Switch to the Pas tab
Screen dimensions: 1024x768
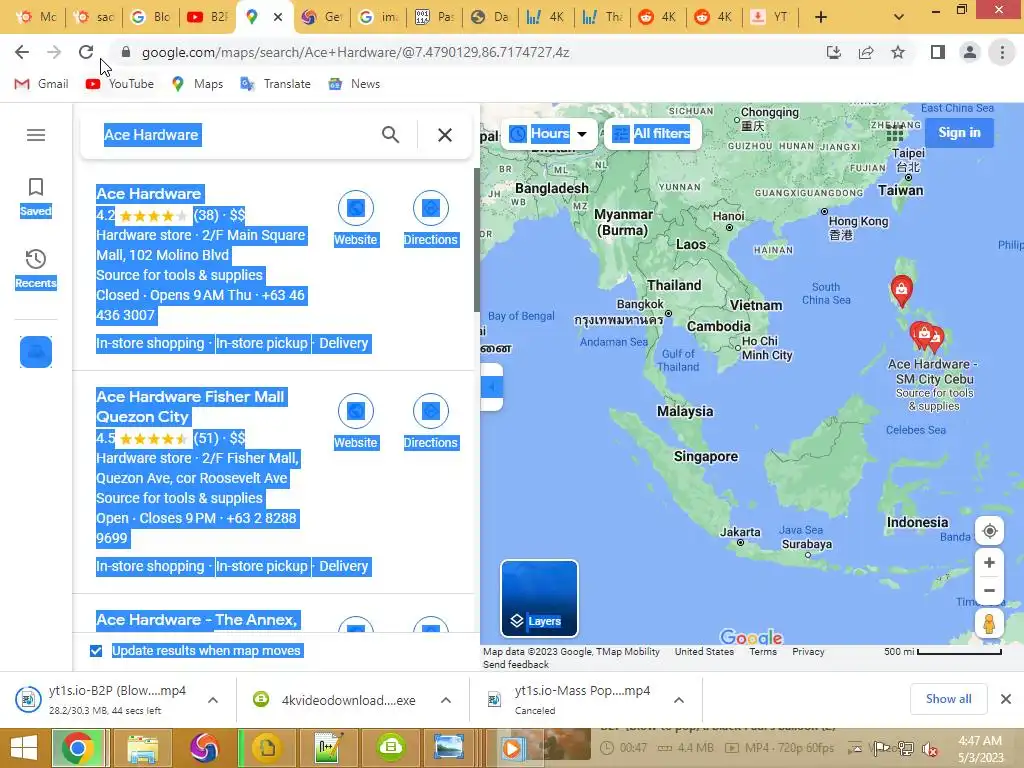(x=435, y=17)
